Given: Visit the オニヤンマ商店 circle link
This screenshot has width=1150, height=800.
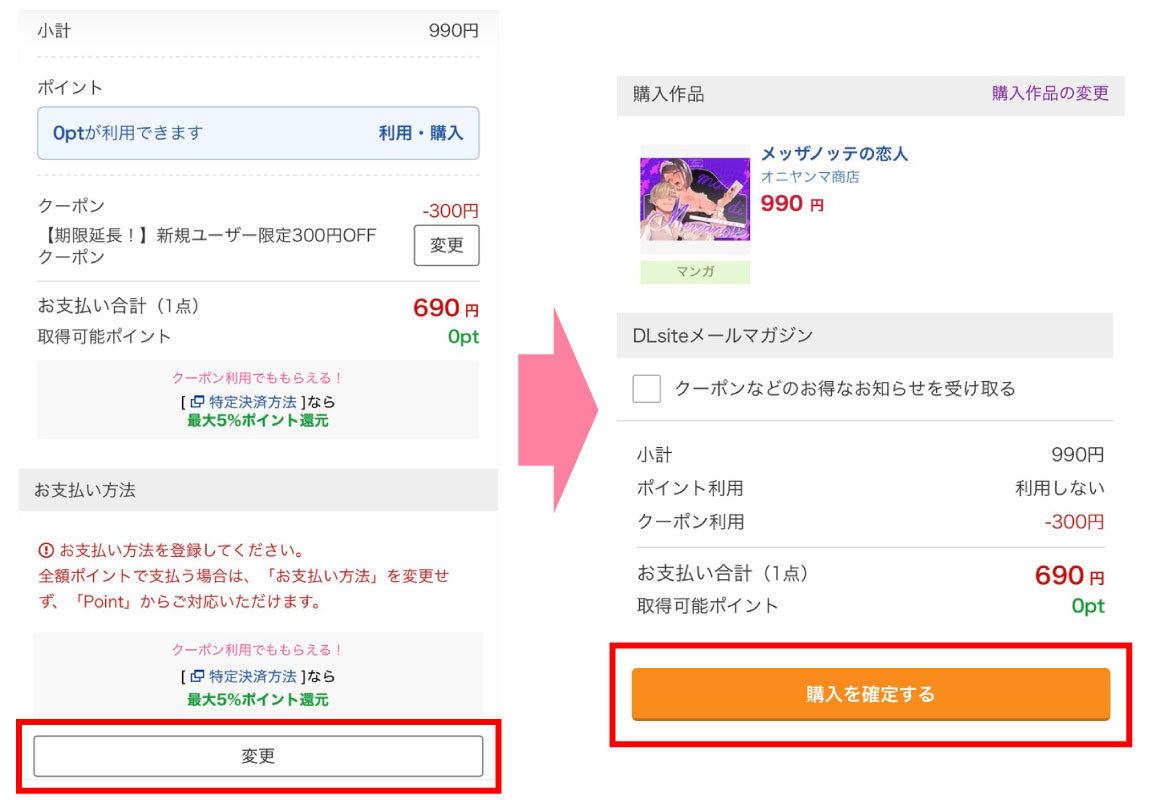Looking at the screenshot, I should tap(810, 177).
